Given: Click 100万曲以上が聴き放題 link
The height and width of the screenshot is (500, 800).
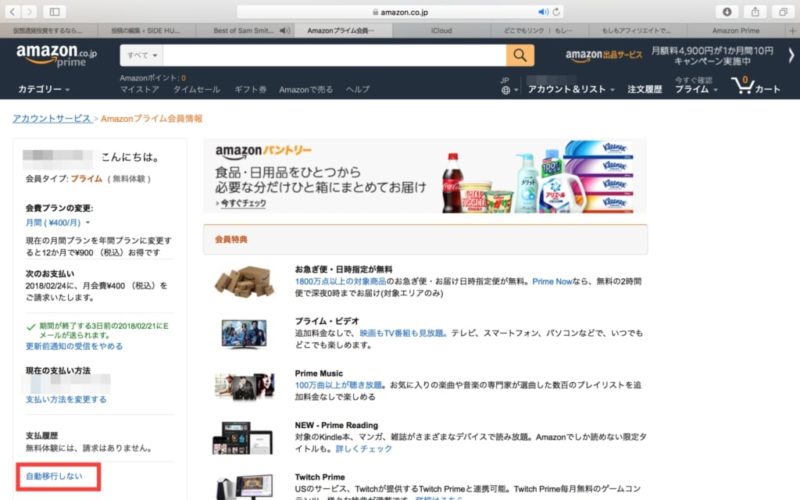Looking at the screenshot, I should click(x=338, y=385).
